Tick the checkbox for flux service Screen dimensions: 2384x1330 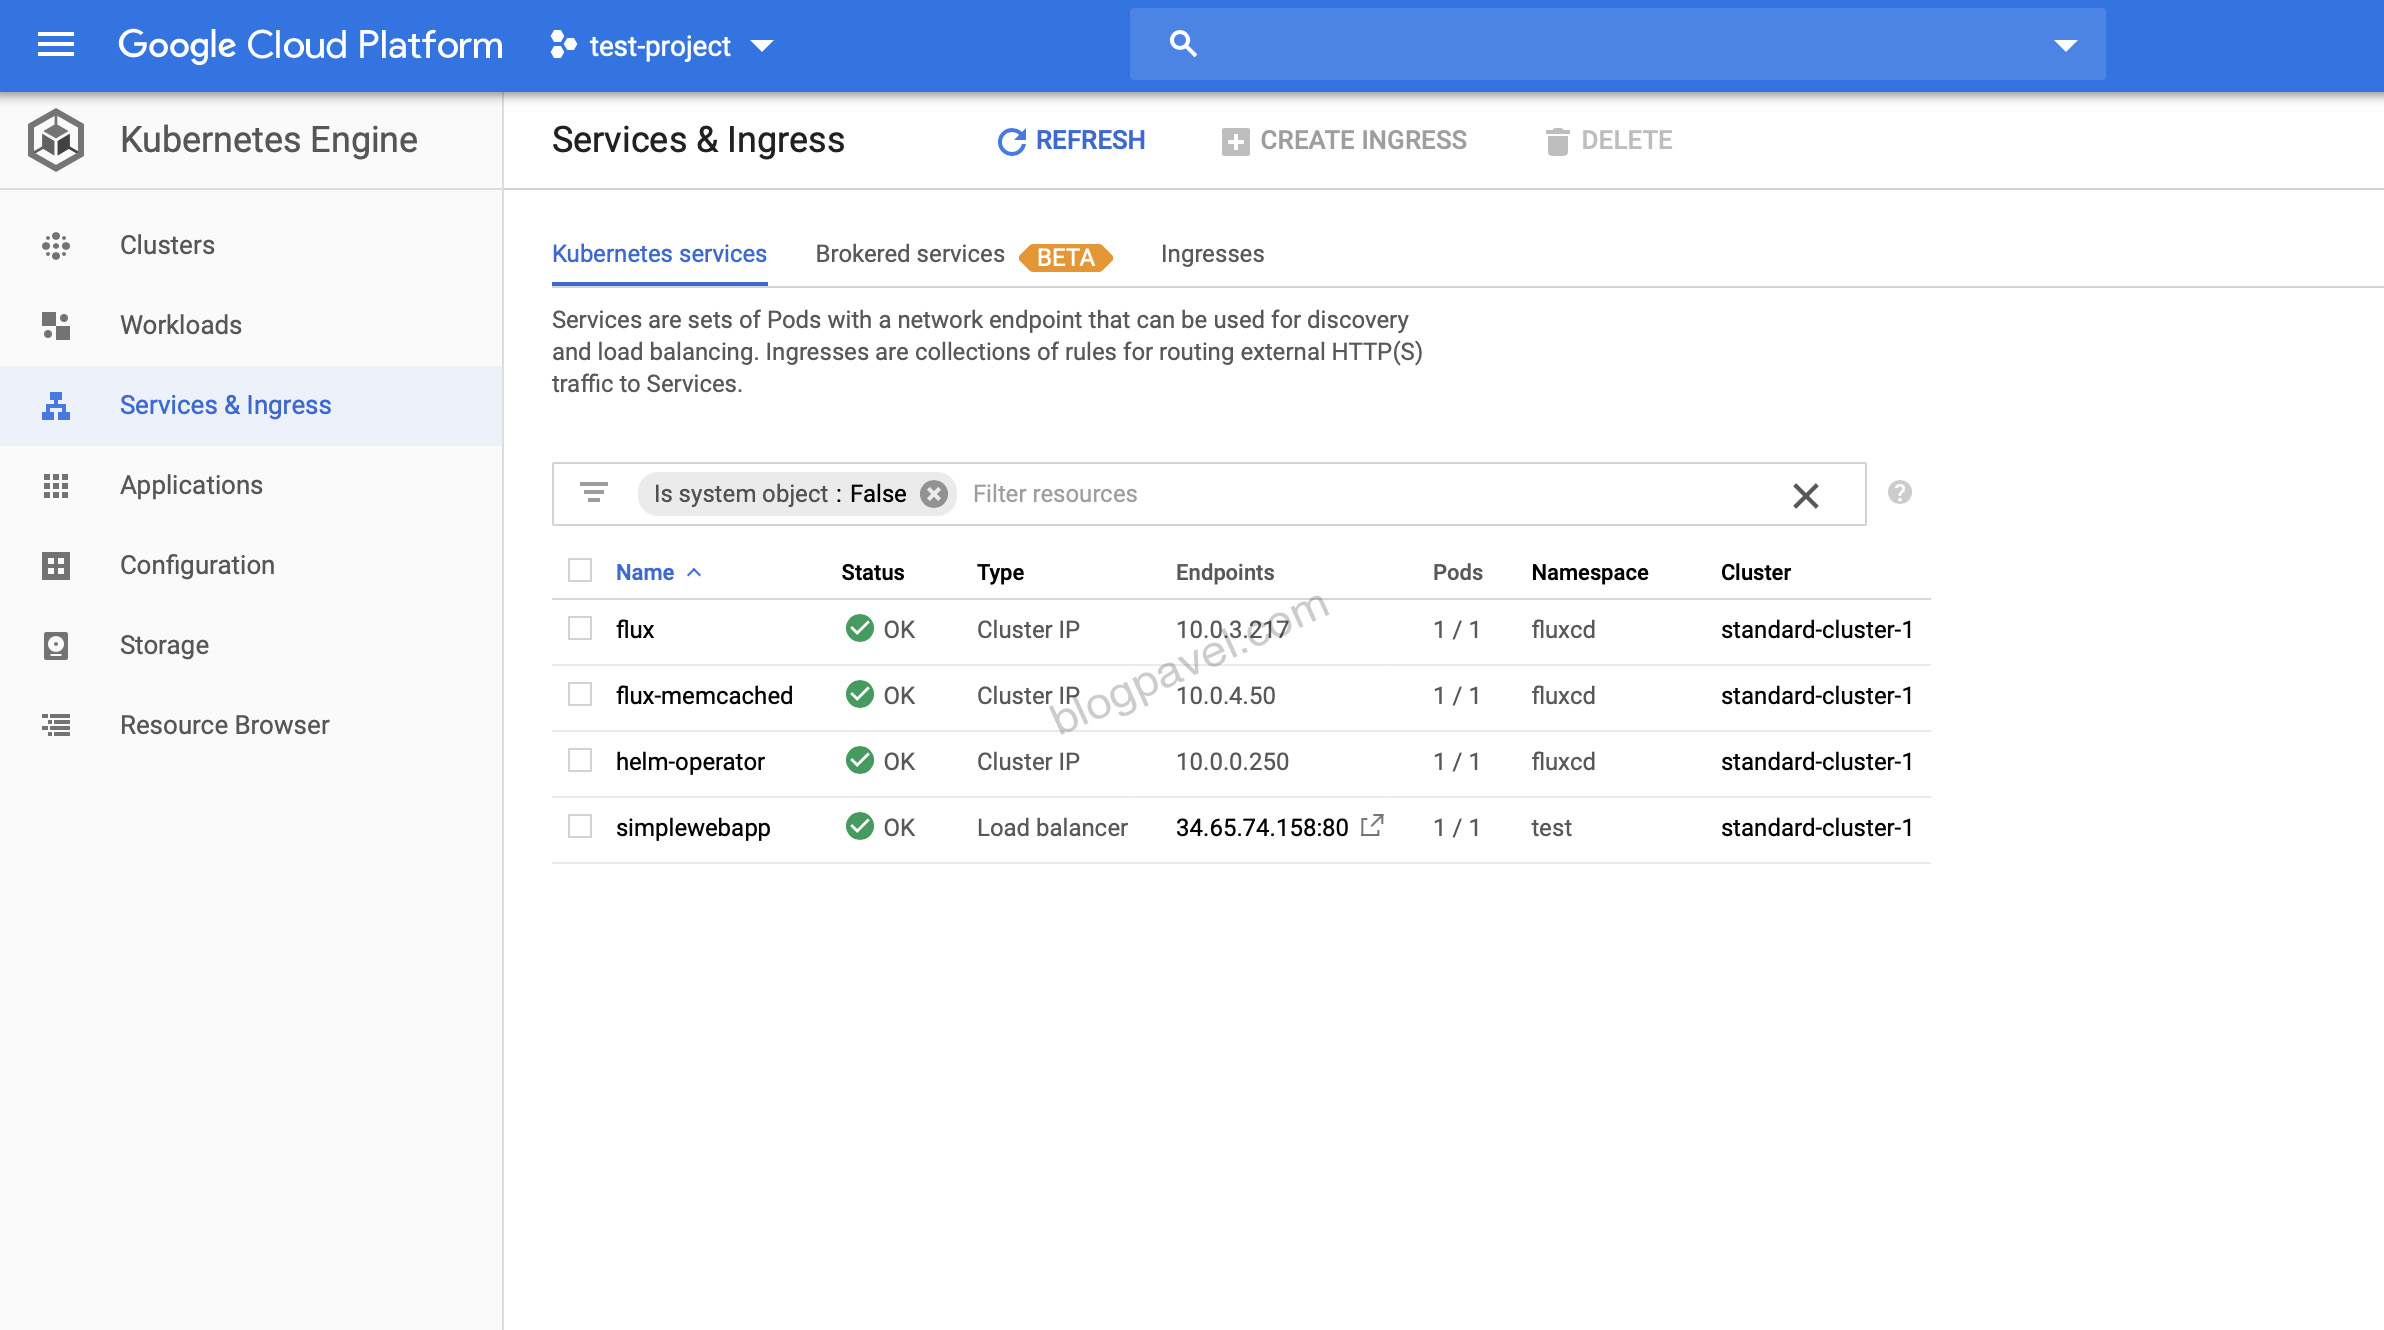point(580,629)
